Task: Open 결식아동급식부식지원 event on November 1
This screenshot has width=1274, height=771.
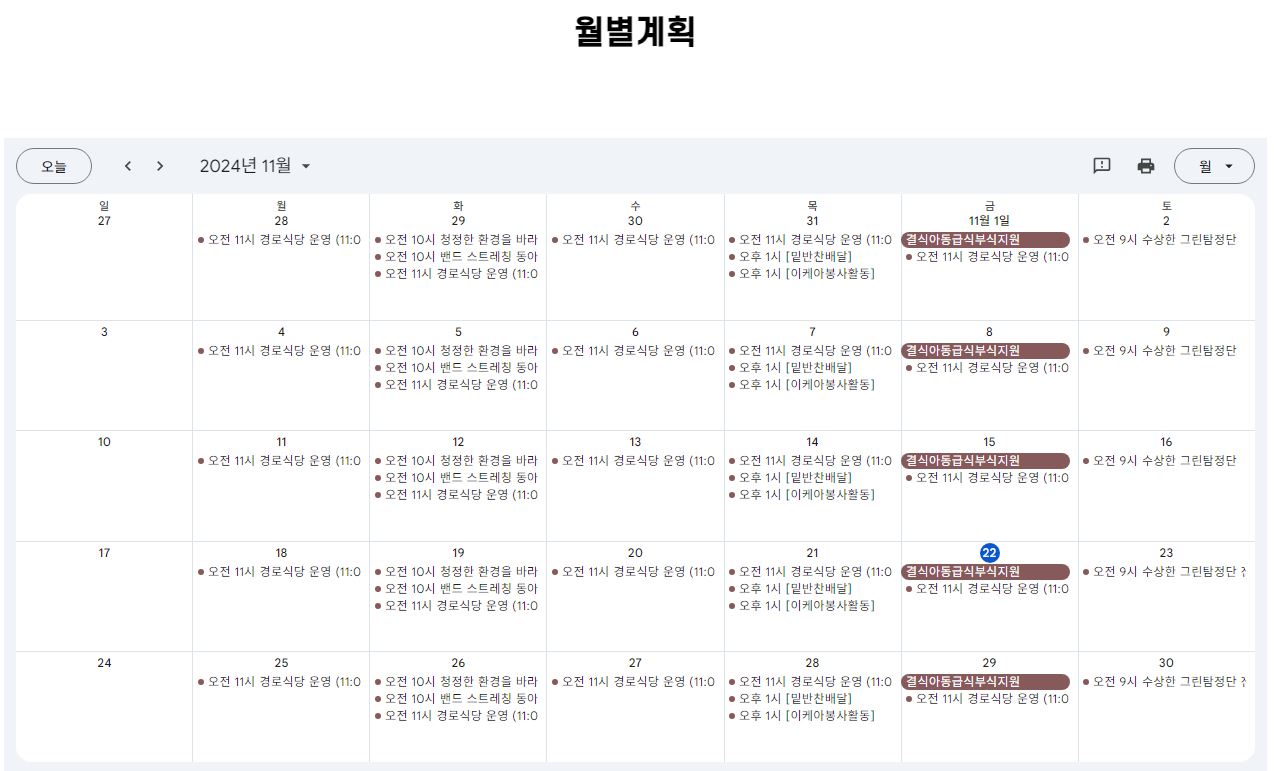Action: [986, 240]
